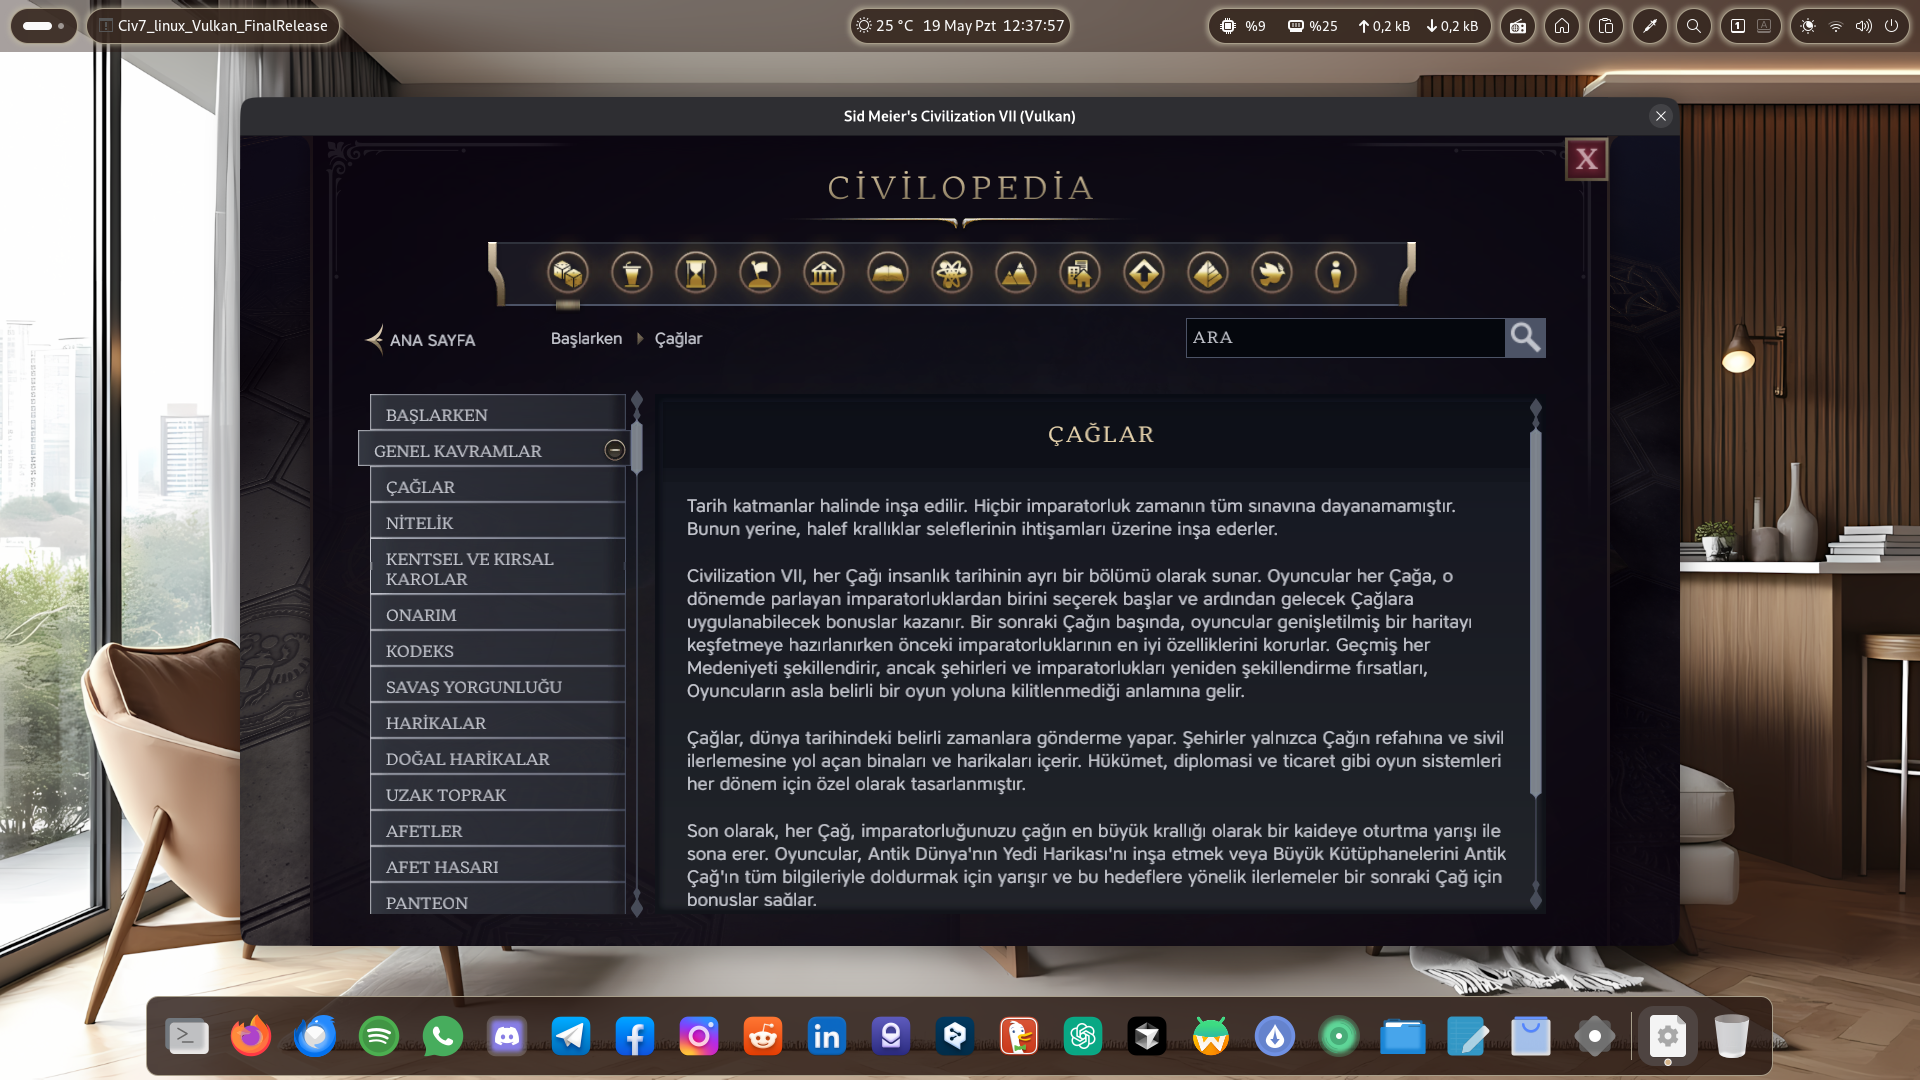Select the PANTEON entry

(497, 900)
